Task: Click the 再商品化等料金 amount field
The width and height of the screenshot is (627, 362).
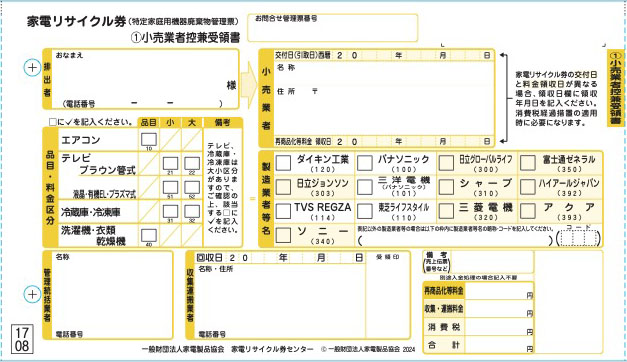Action: [x=499, y=291]
